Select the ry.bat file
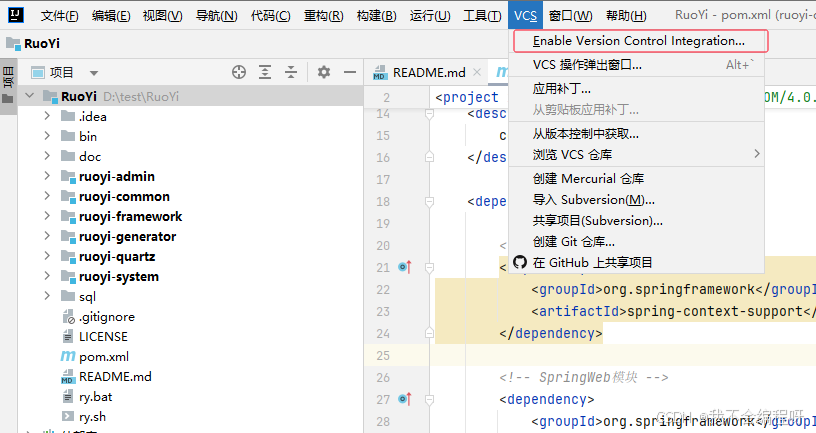The width and height of the screenshot is (816, 433). pos(95,397)
